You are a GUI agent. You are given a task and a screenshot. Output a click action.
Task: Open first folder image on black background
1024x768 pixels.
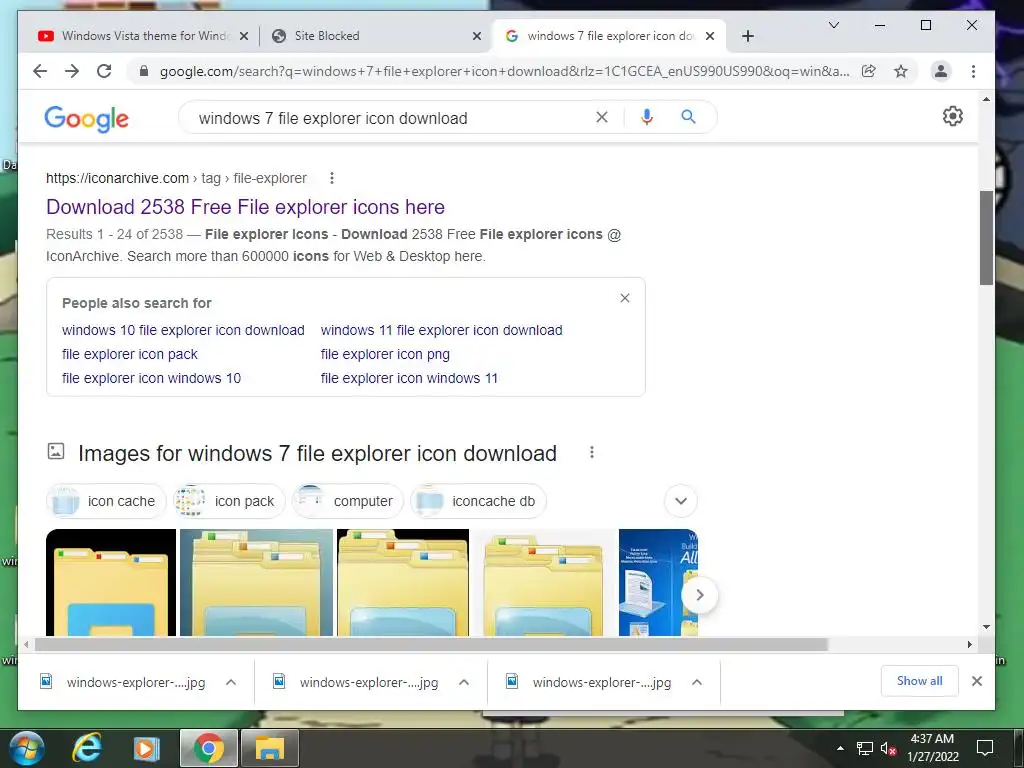[111, 583]
